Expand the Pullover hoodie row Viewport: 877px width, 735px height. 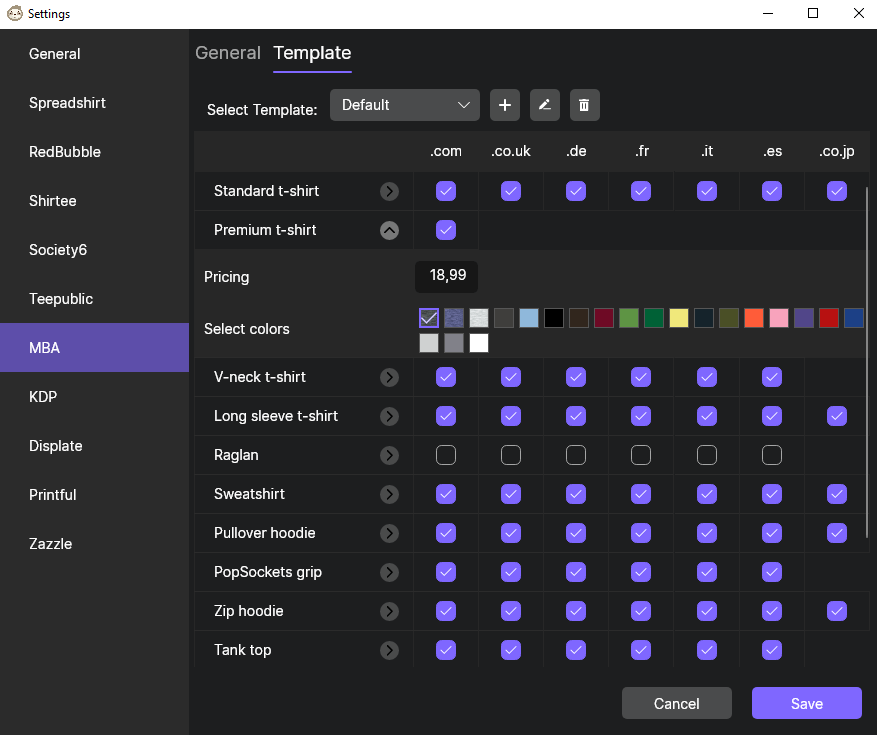389,534
